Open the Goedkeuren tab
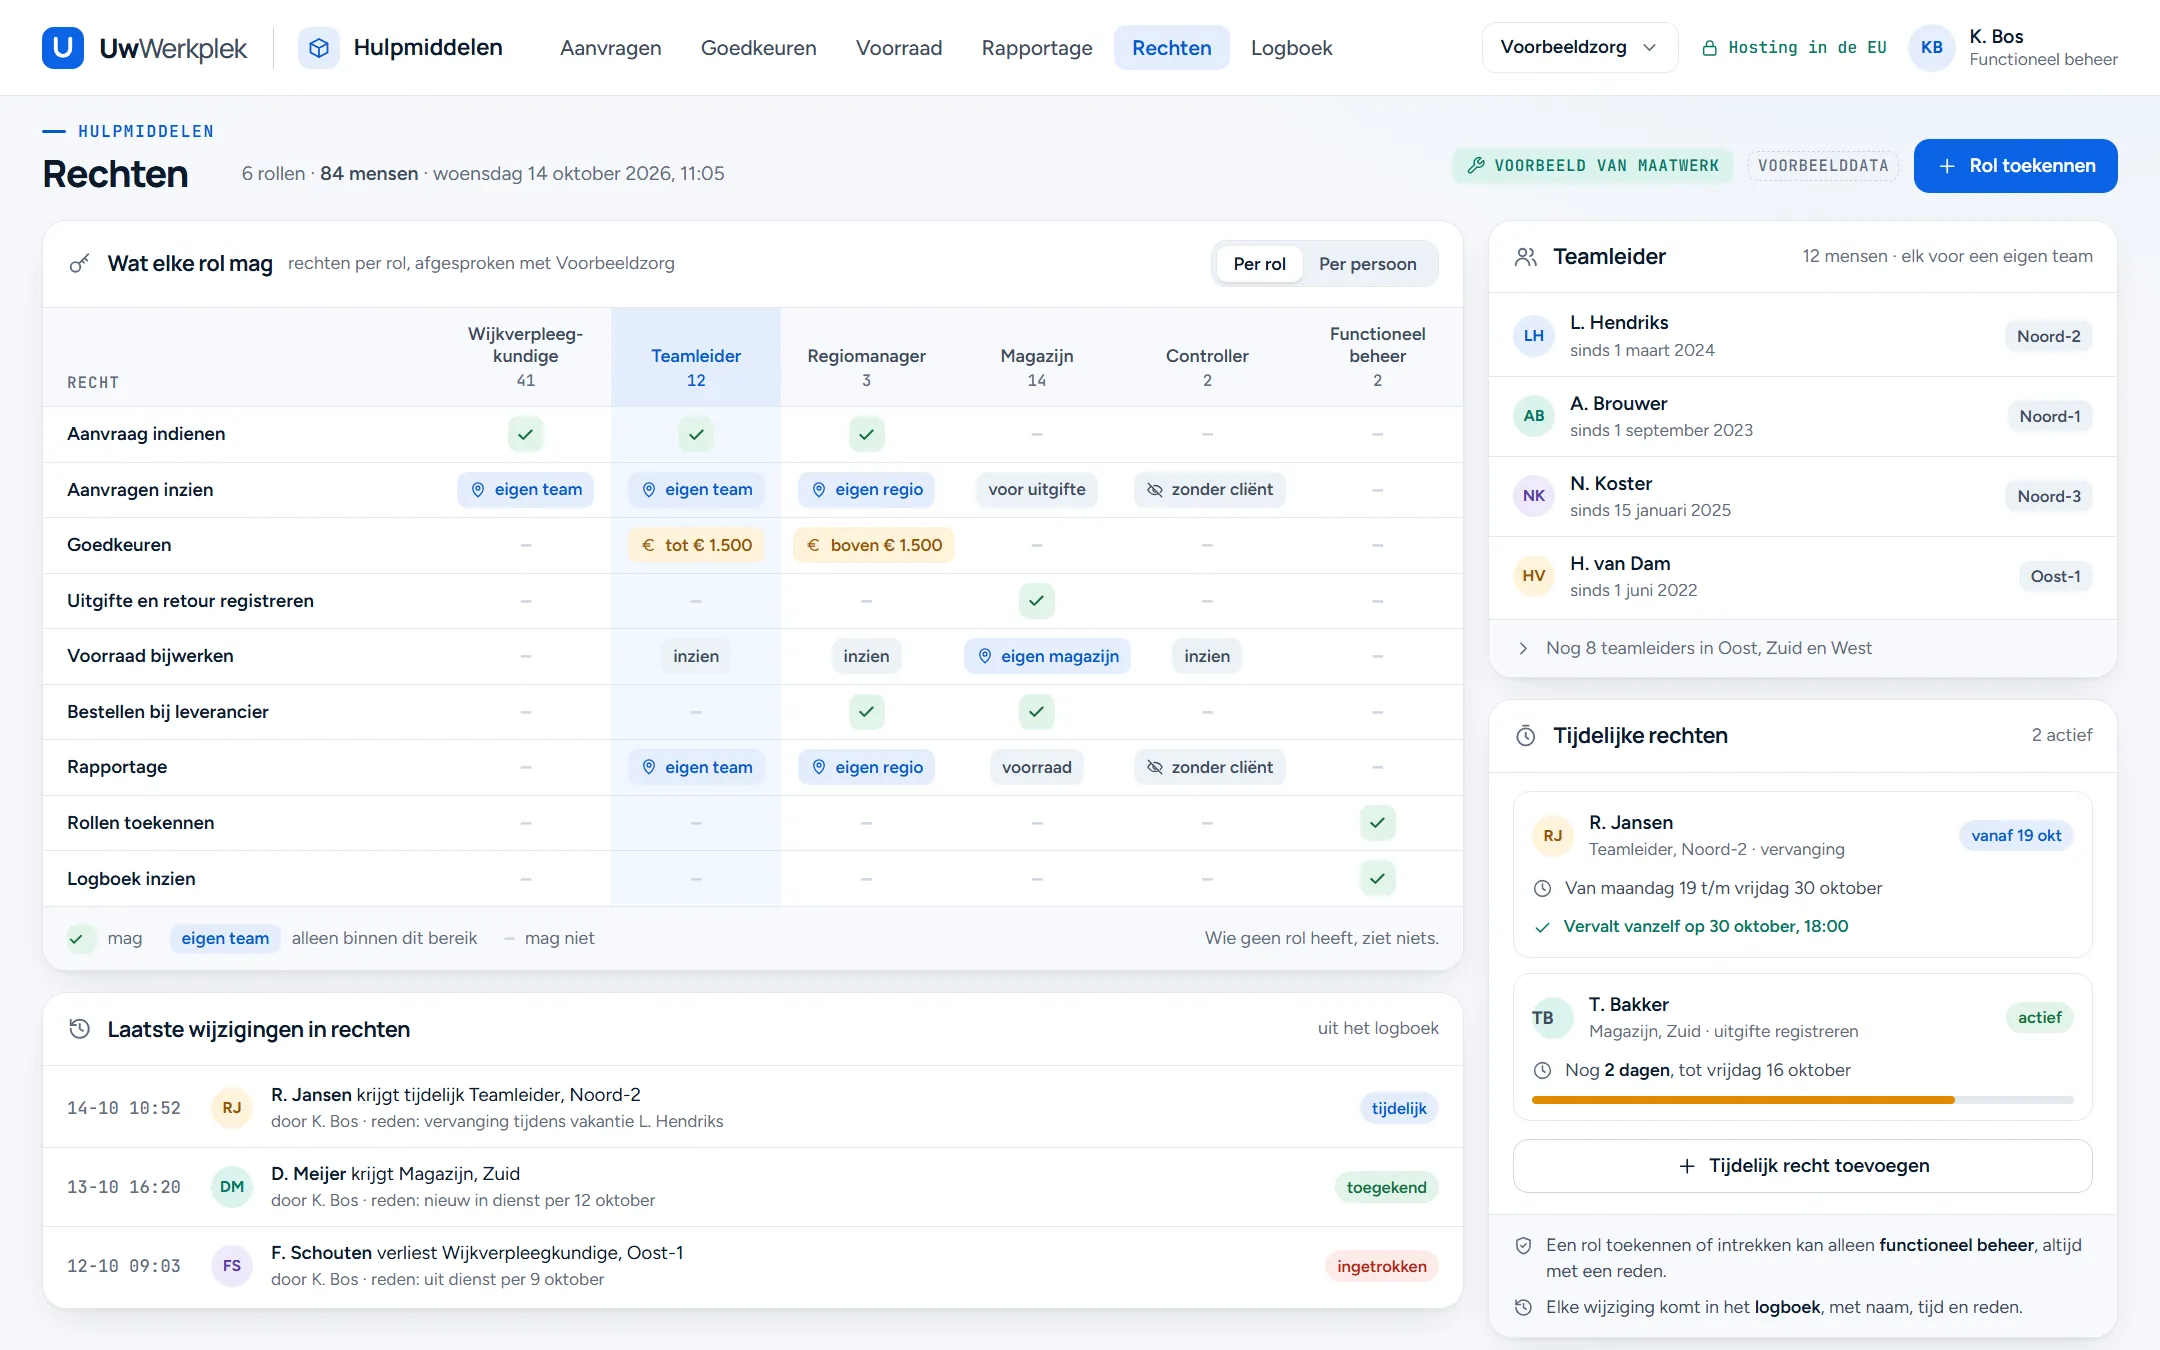 point(758,48)
